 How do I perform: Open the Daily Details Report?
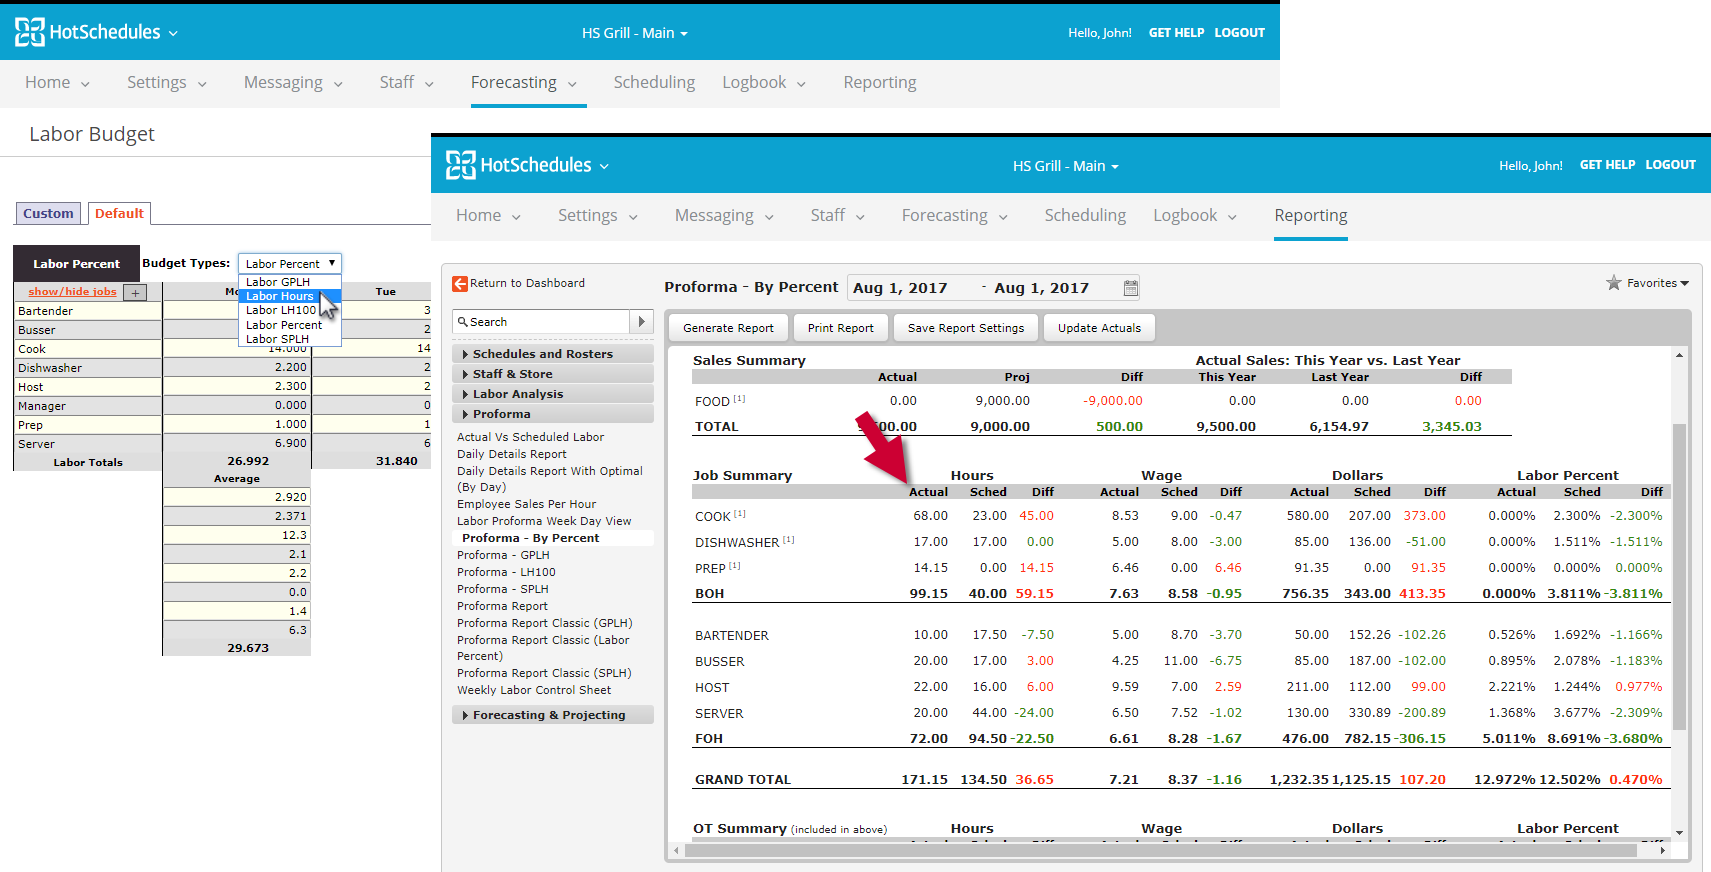pos(511,454)
